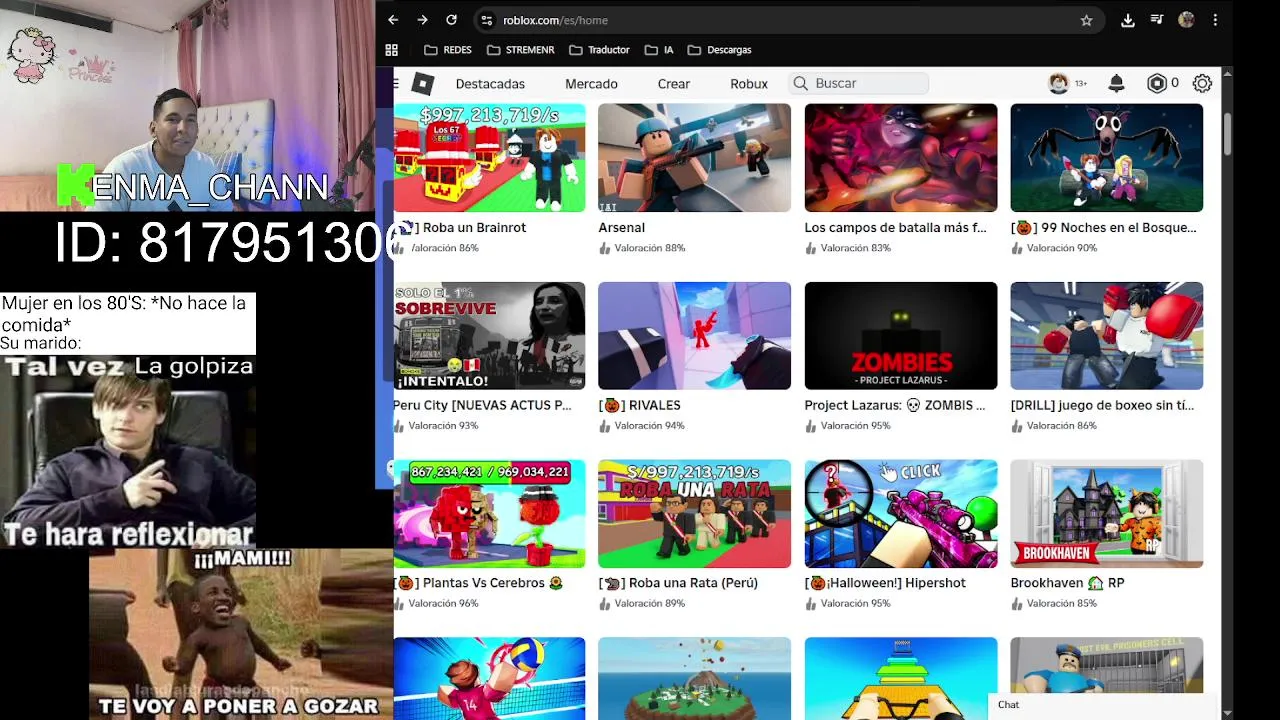The image size is (1280, 720).
Task: Open the REDES bookmark folder
Action: (x=448, y=50)
